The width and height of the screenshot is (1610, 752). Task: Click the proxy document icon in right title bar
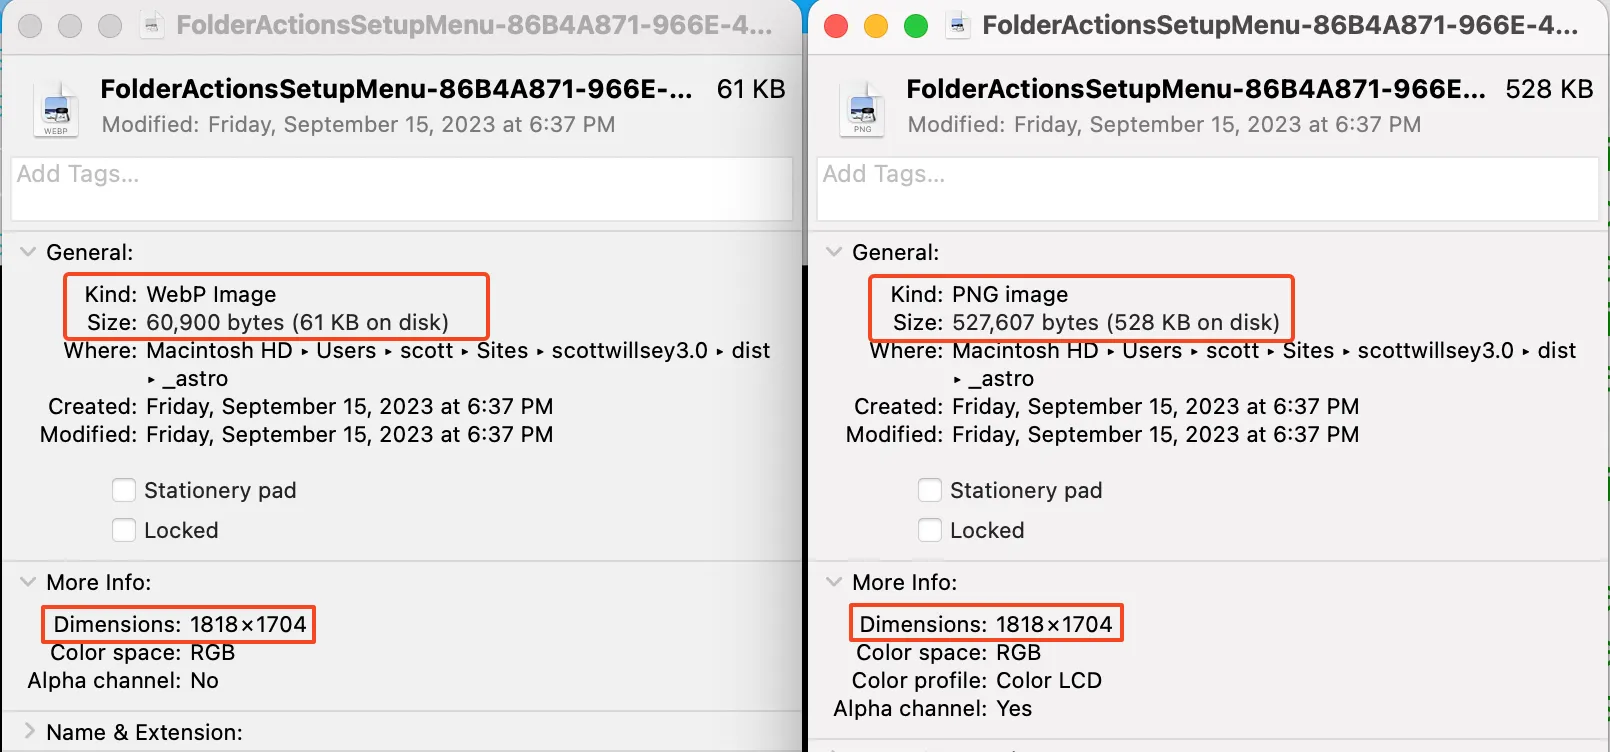click(958, 25)
